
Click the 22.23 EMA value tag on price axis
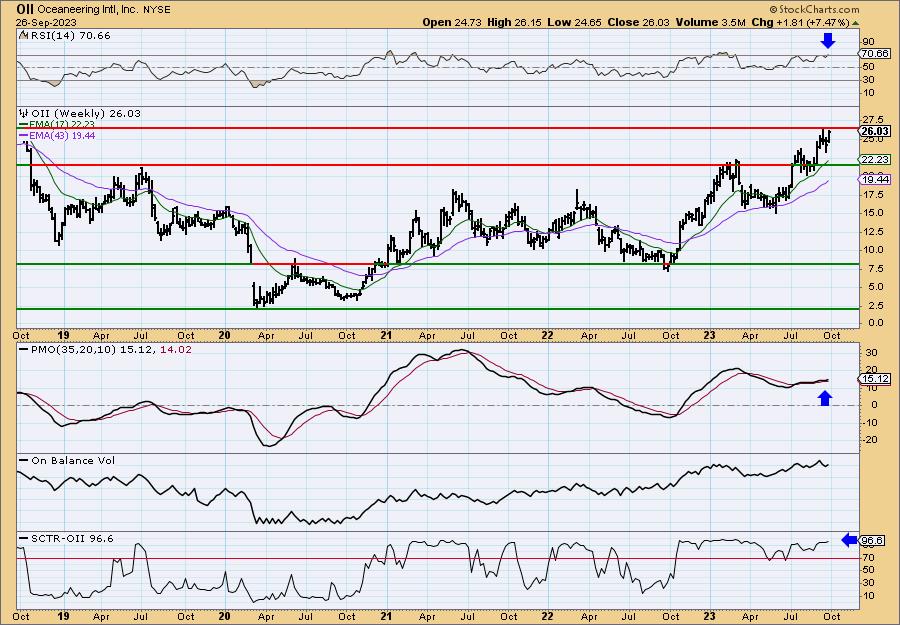875,160
